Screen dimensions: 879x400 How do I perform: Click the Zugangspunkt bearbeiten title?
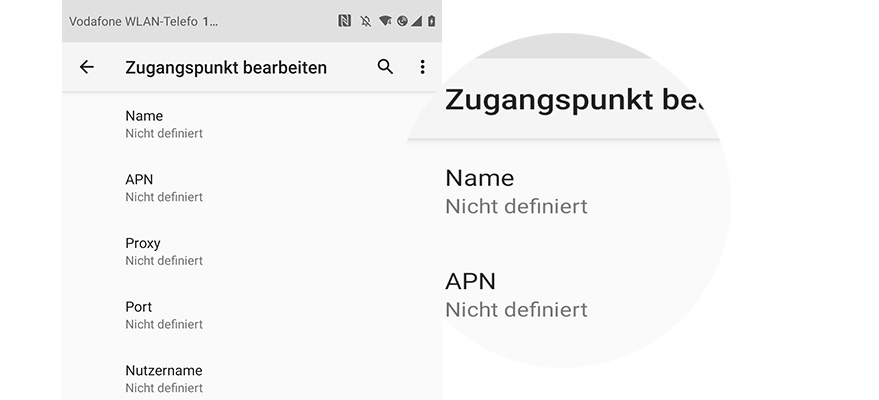(226, 68)
